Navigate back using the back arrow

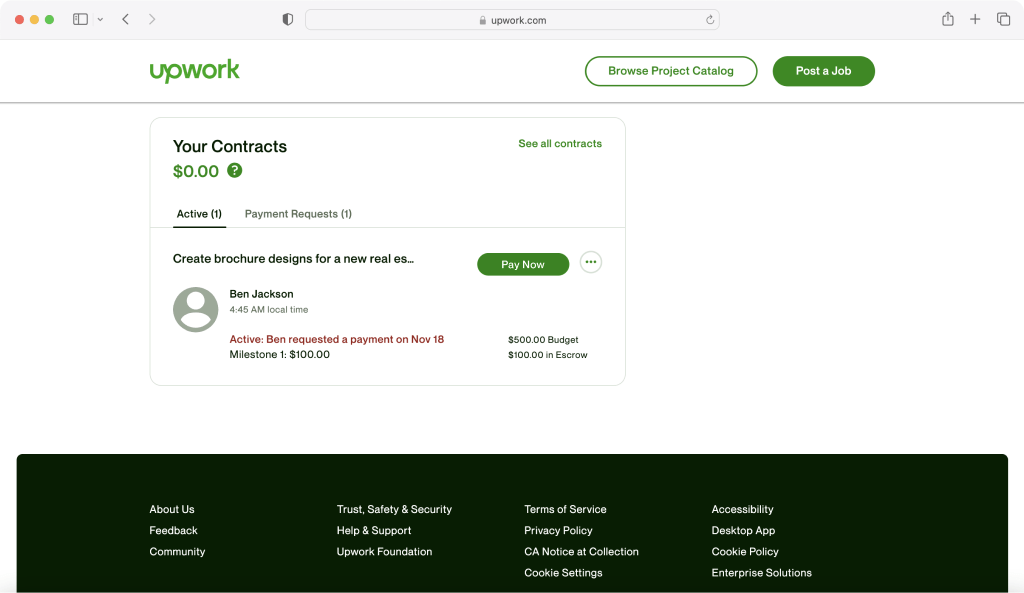[124, 18]
